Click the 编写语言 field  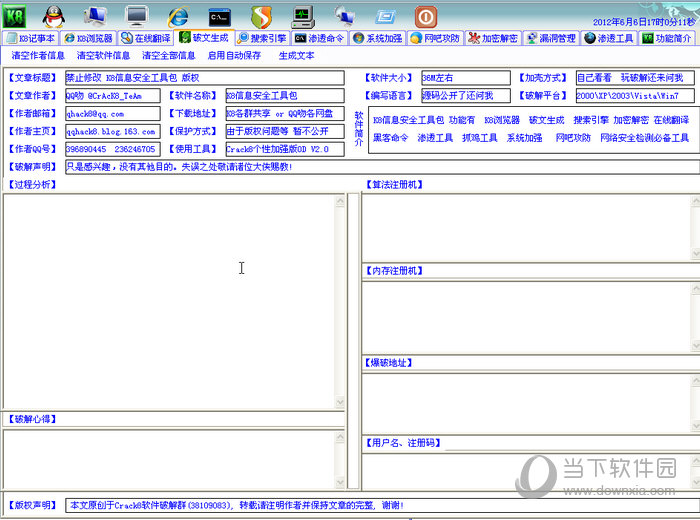tap(466, 96)
